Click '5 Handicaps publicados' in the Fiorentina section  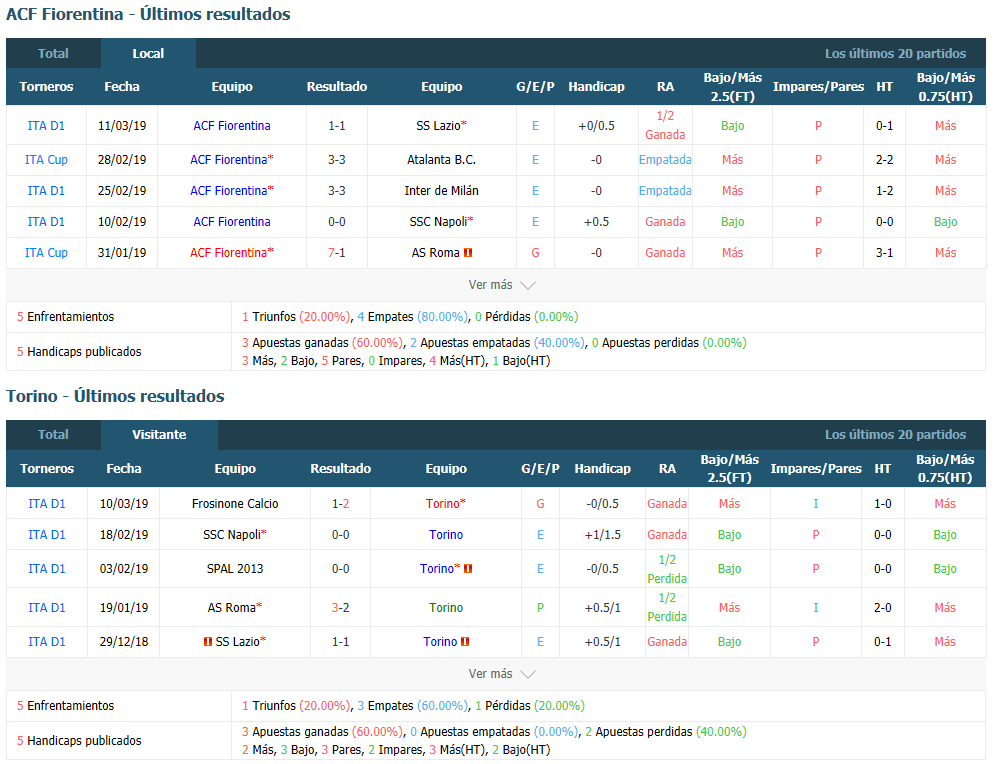point(79,352)
